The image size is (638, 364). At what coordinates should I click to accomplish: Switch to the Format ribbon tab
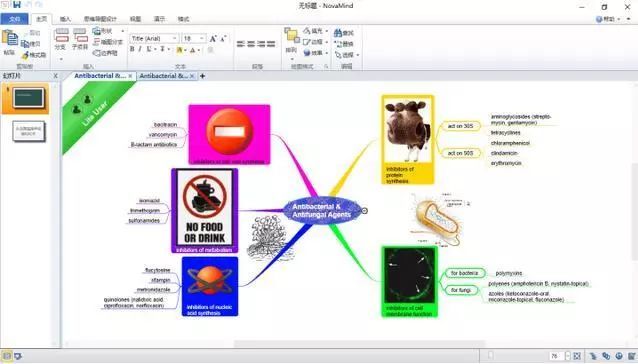[183, 19]
